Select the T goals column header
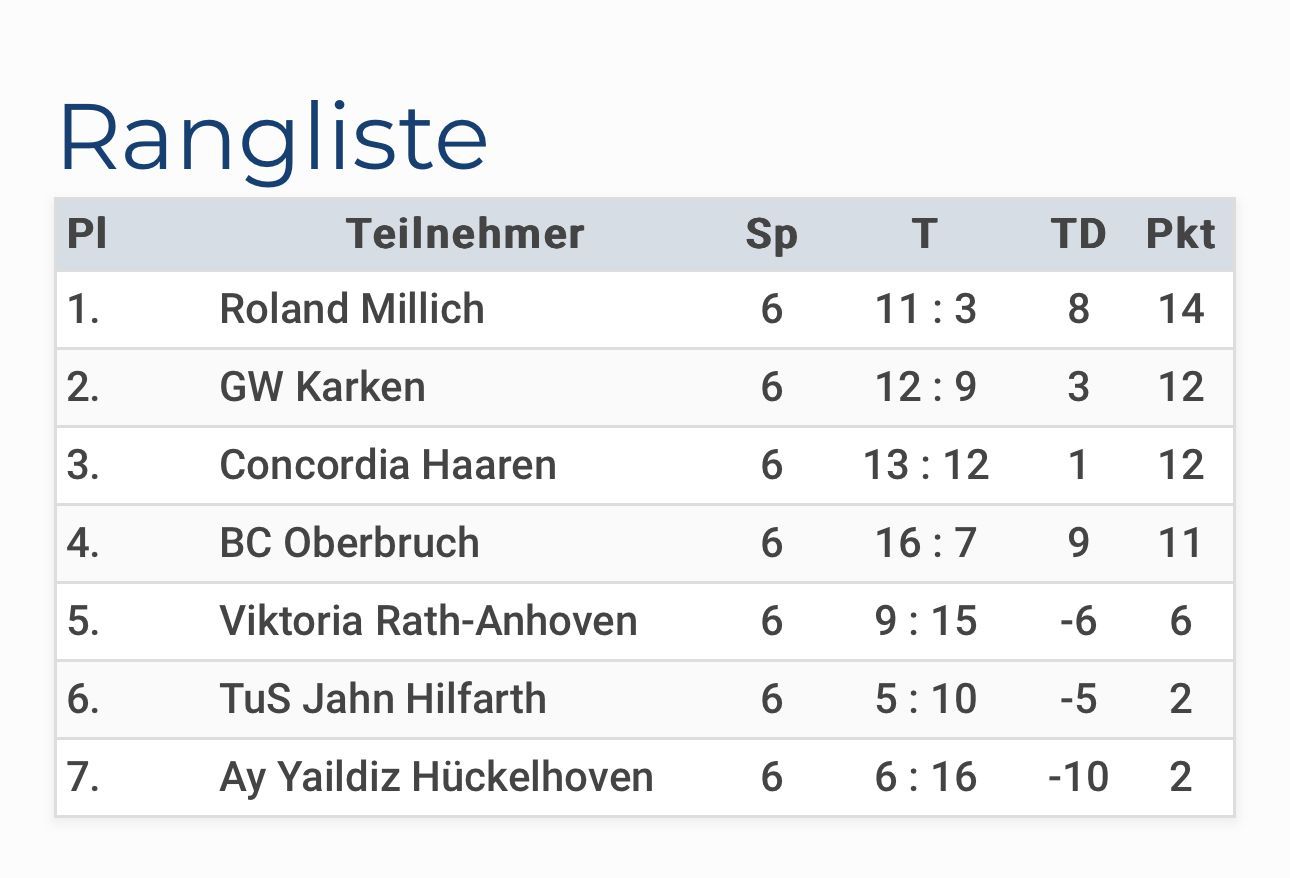The image size is (1290, 878). click(x=925, y=234)
